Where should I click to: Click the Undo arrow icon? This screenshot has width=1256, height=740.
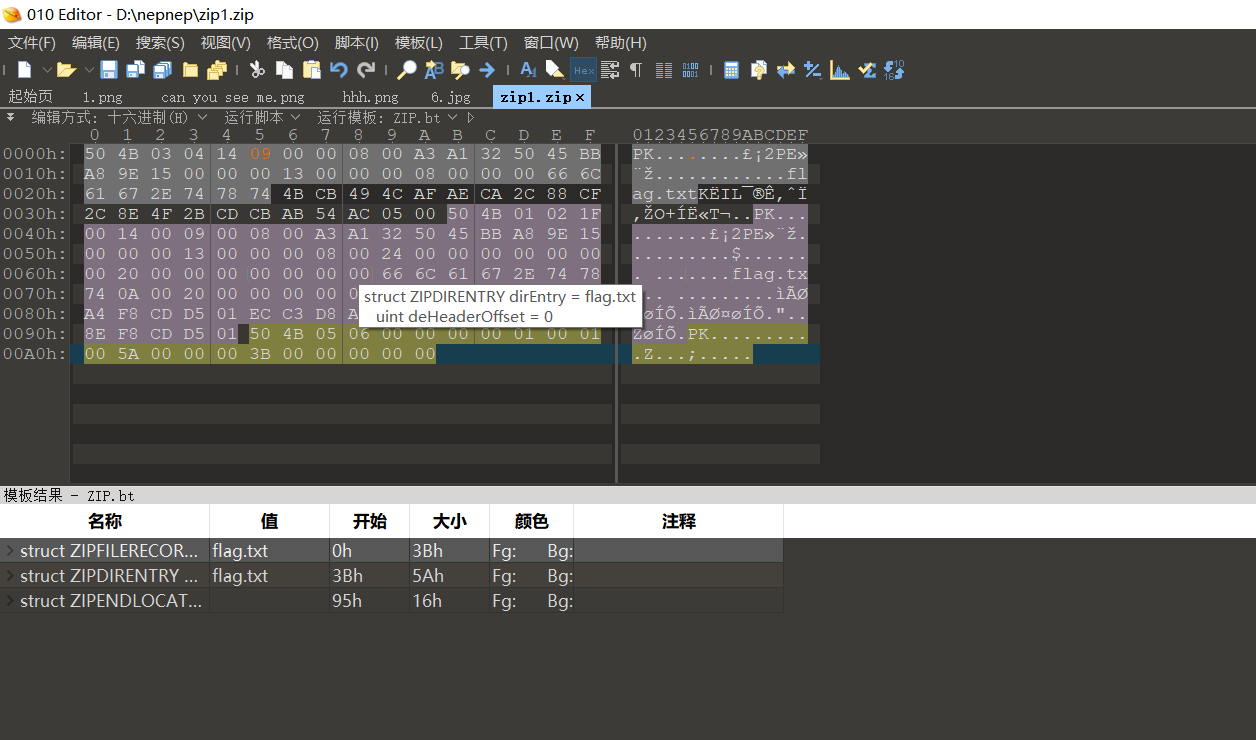(x=339, y=70)
